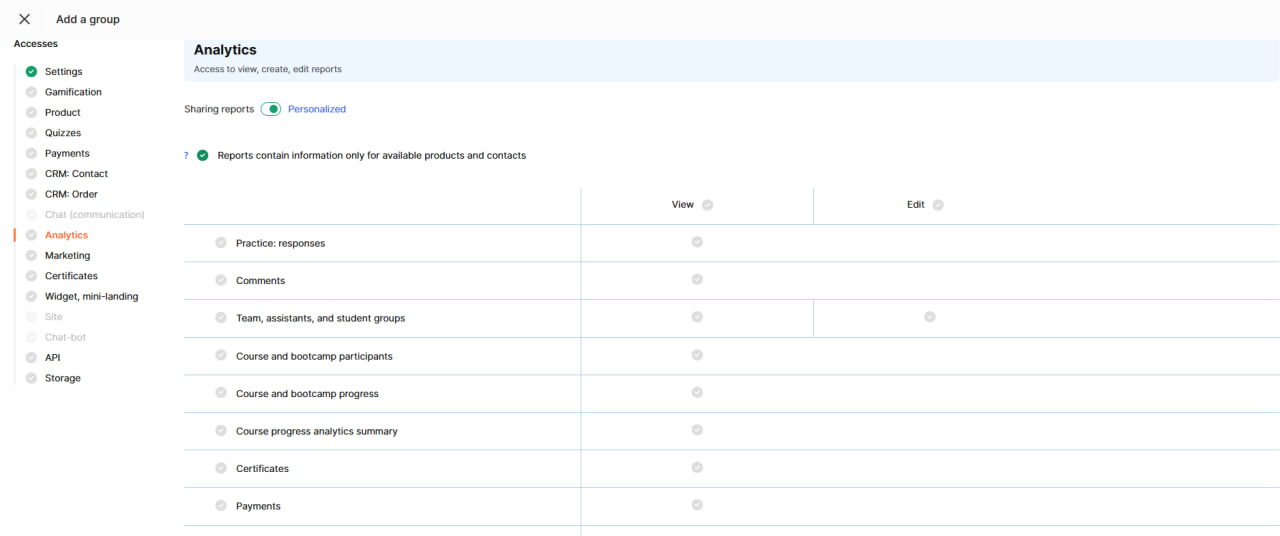
Task: Click the status icon beside Widget, mini-landing
Action: click(x=31, y=297)
